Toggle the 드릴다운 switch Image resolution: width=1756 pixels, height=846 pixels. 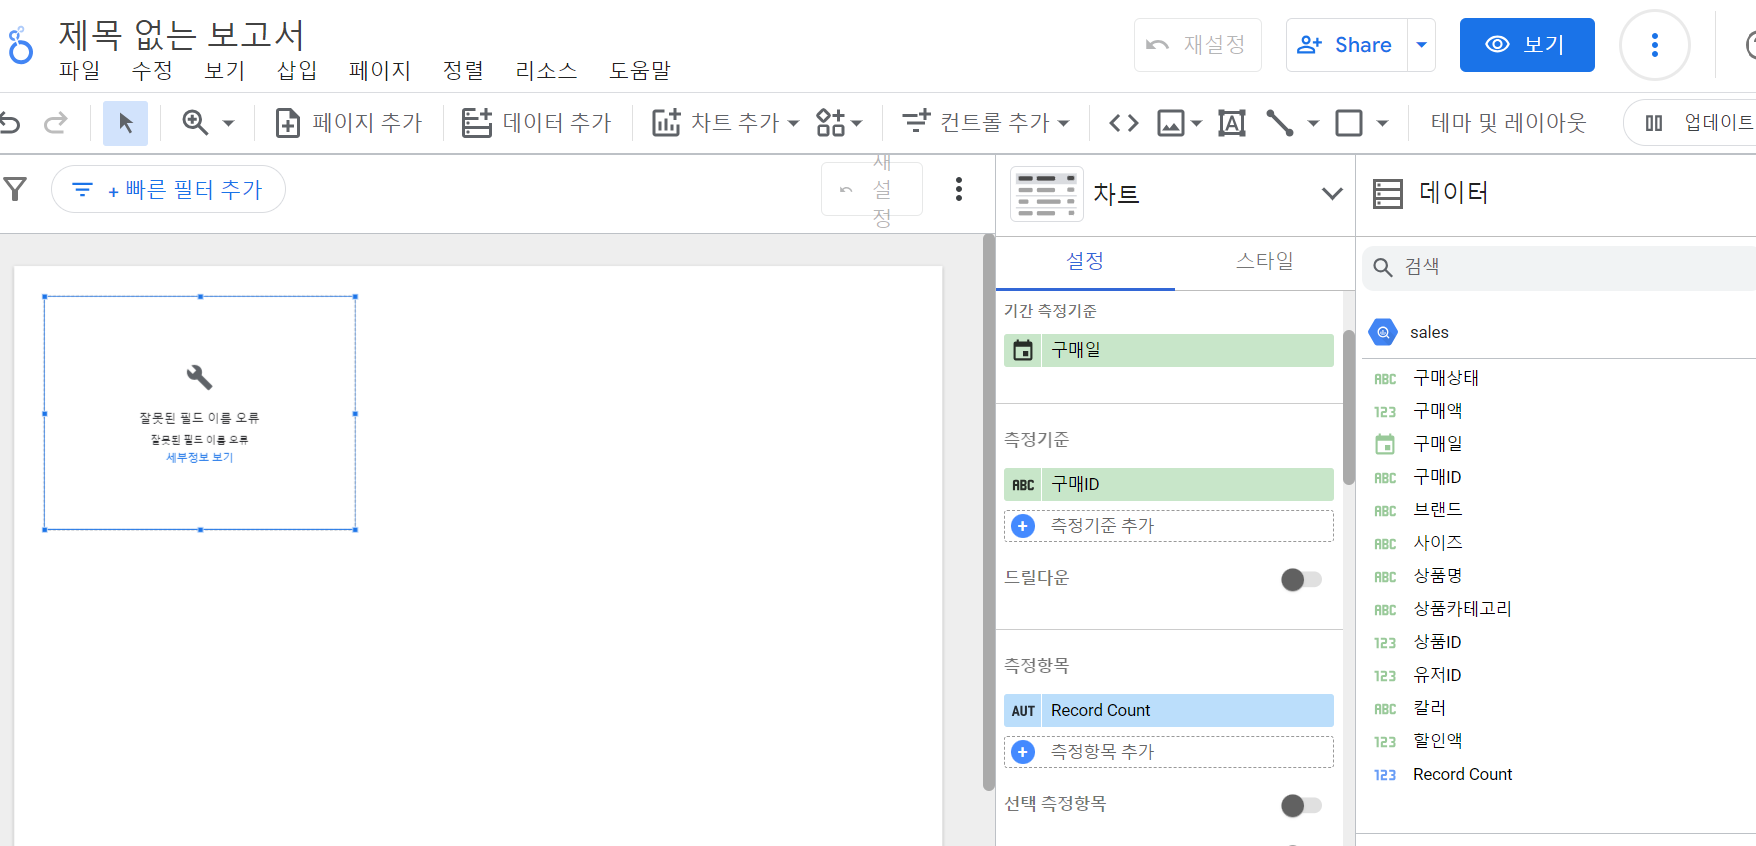tap(1301, 579)
